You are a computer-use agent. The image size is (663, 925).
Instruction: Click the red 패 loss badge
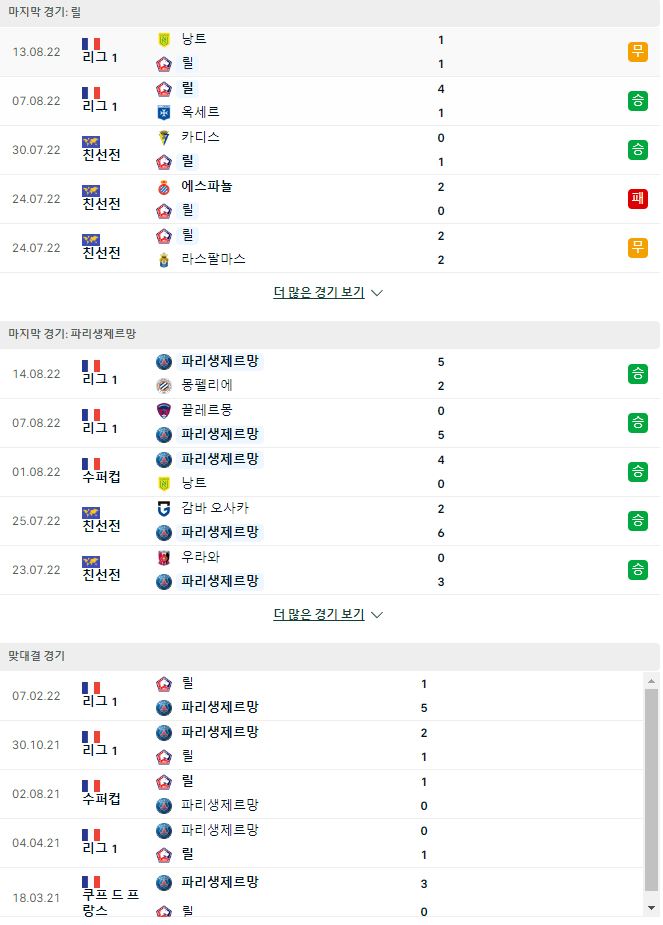click(x=638, y=199)
